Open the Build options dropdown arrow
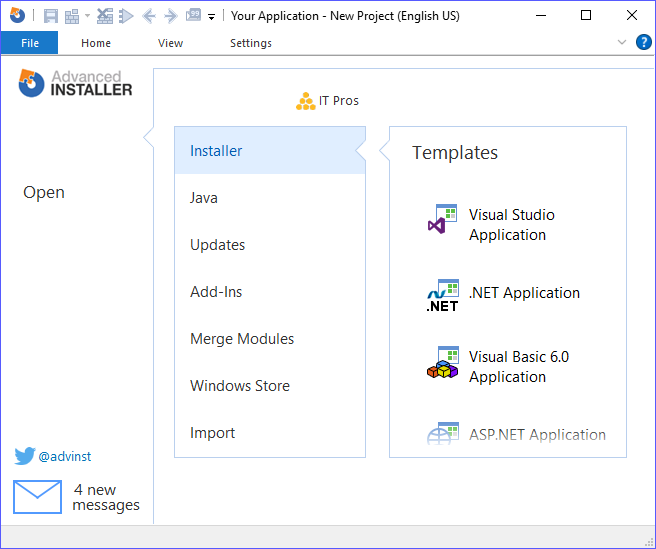The image size is (656, 549). coord(87,16)
